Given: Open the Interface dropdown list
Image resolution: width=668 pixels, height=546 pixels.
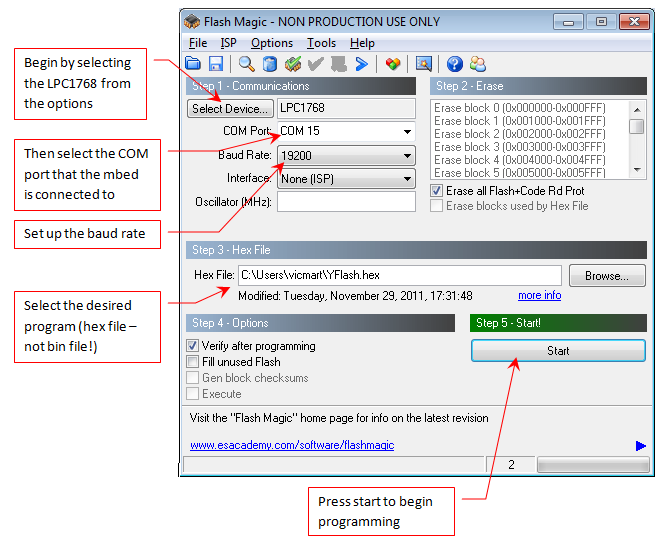Looking at the screenshot, I should click(407, 179).
